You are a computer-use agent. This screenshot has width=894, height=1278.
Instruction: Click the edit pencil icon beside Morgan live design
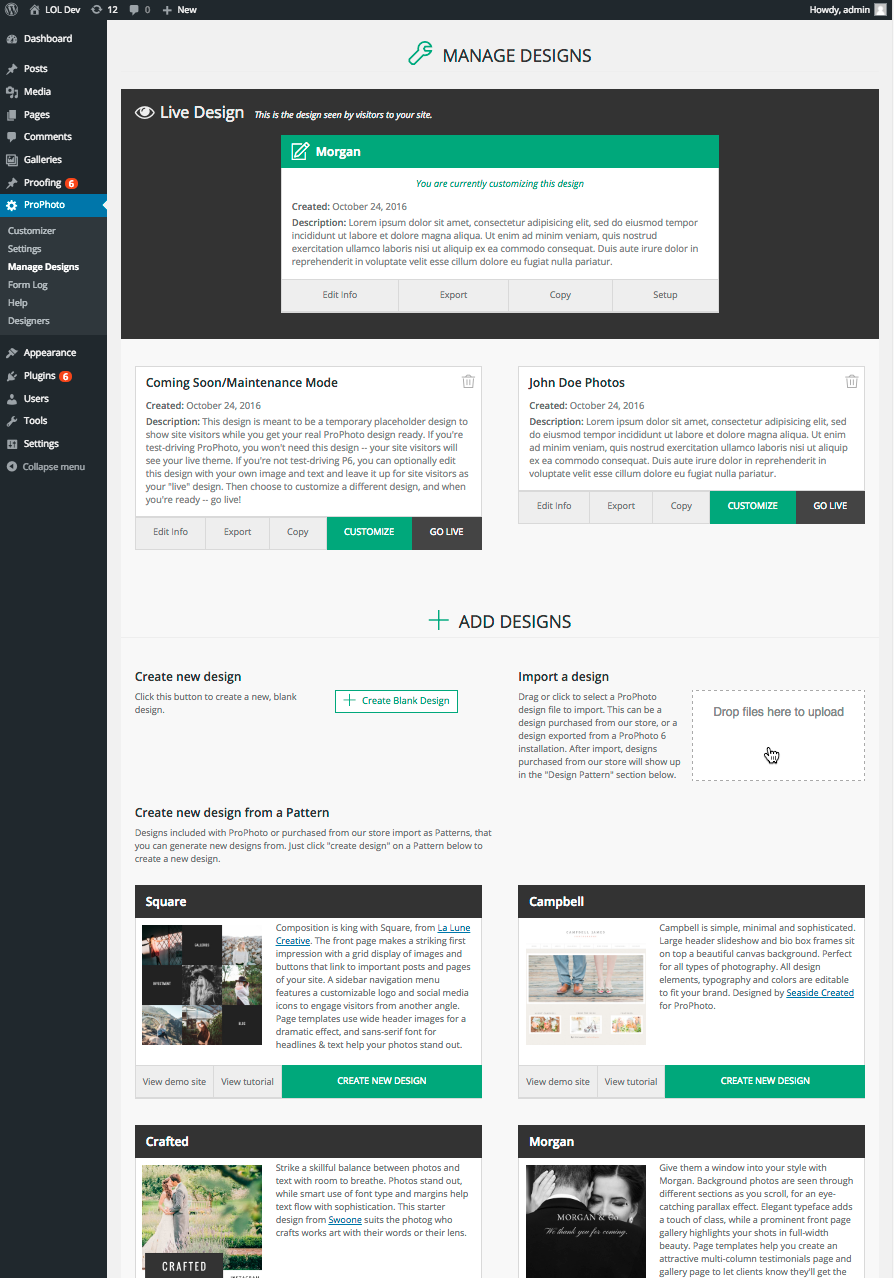(300, 152)
